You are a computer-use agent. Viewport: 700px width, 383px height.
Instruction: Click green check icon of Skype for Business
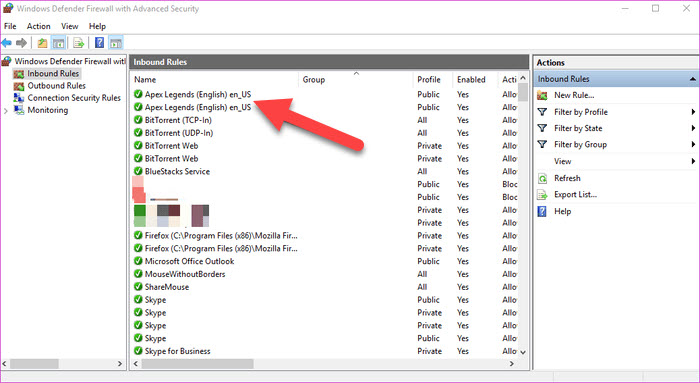pyautogui.click(x=138, y=351)
